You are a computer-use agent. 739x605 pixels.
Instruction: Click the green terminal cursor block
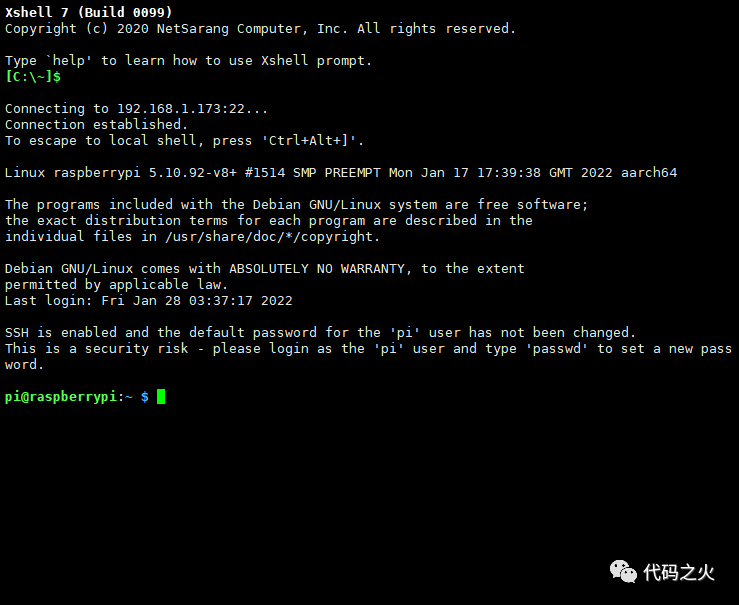161,396
